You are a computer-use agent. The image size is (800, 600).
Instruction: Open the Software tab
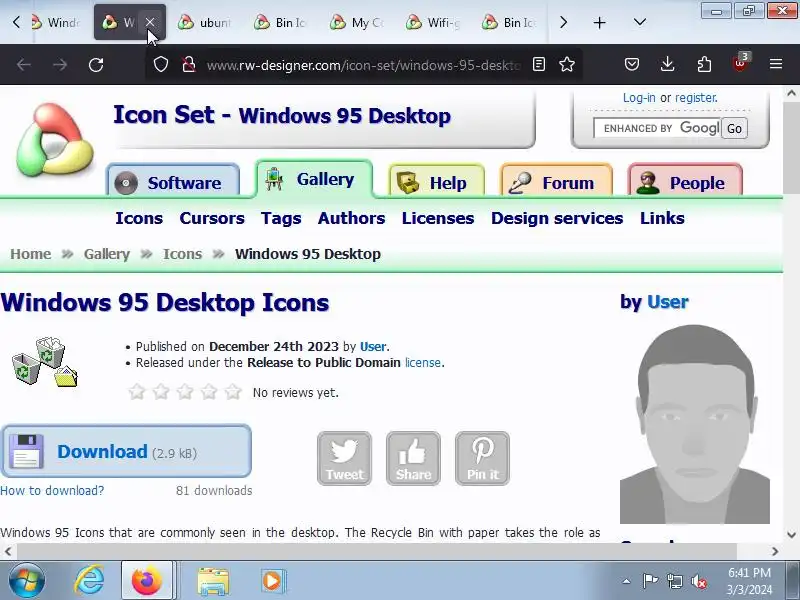click(173, 180)
